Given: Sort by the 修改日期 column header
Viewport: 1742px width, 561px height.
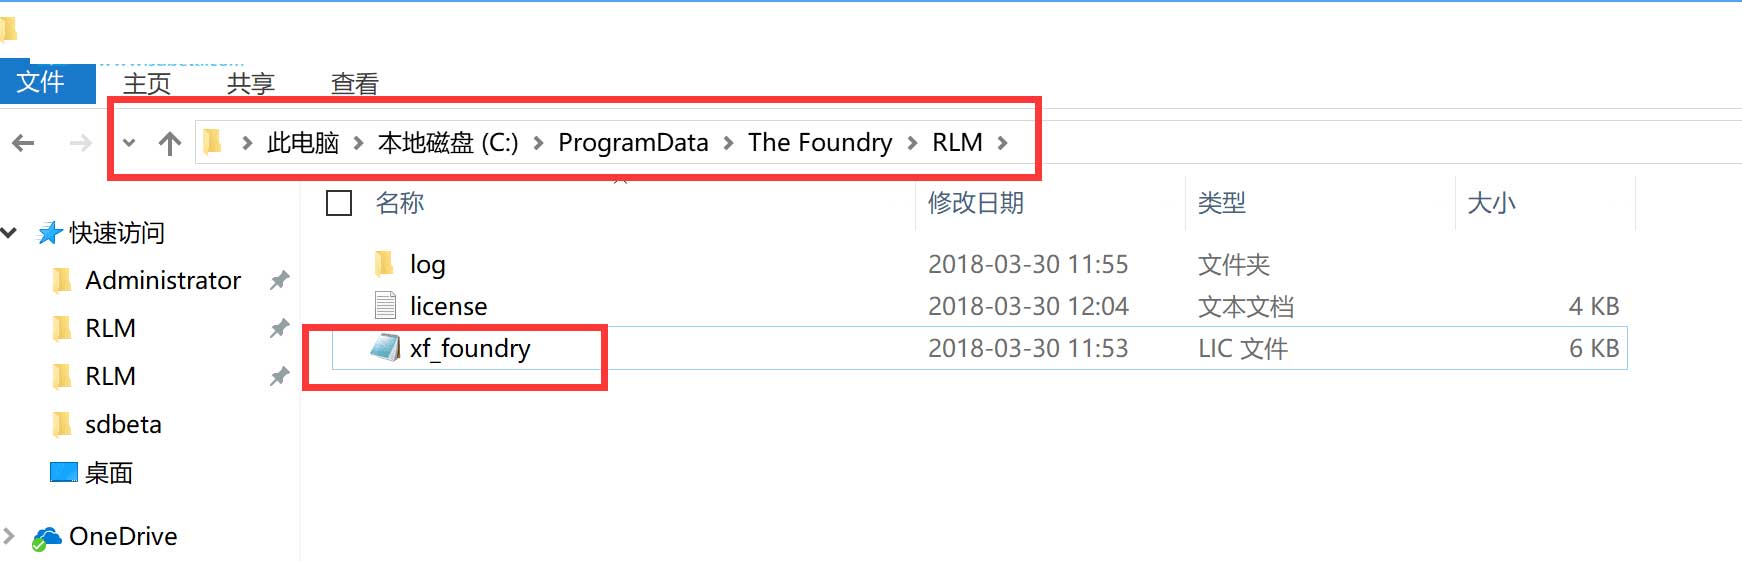Looking at the screenshot, I should 976,203.
